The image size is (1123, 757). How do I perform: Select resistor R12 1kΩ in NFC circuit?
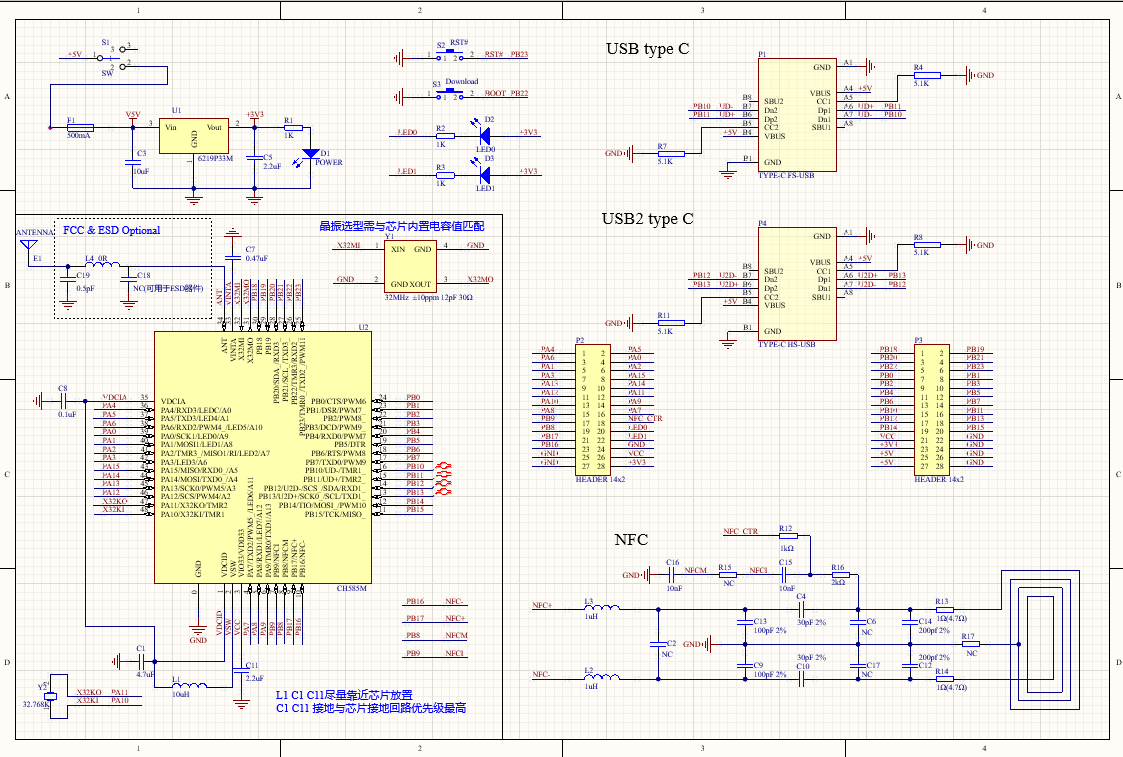point(787,535)
